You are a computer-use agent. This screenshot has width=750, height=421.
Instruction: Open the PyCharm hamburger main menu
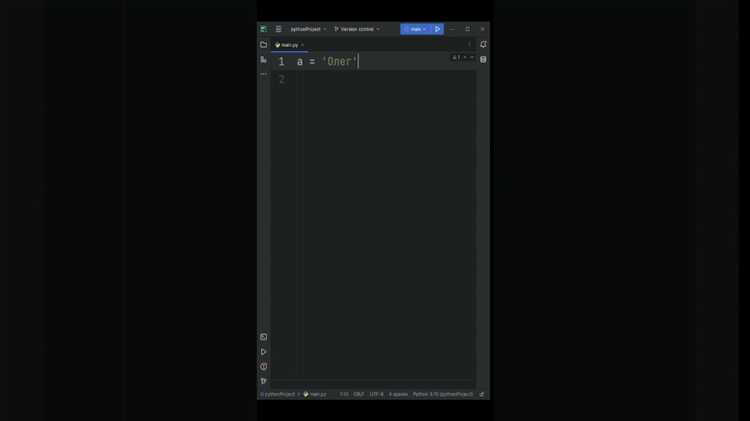point(278,29)
